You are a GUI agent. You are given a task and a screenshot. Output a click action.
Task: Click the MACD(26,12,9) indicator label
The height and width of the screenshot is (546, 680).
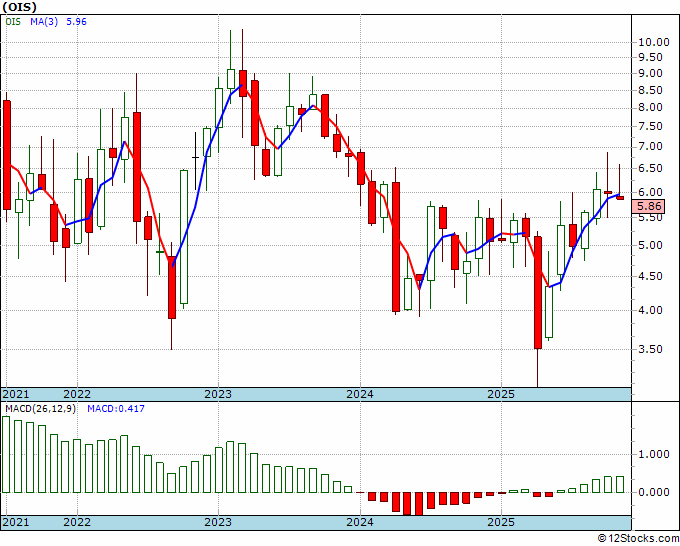[x=40, y=409]
